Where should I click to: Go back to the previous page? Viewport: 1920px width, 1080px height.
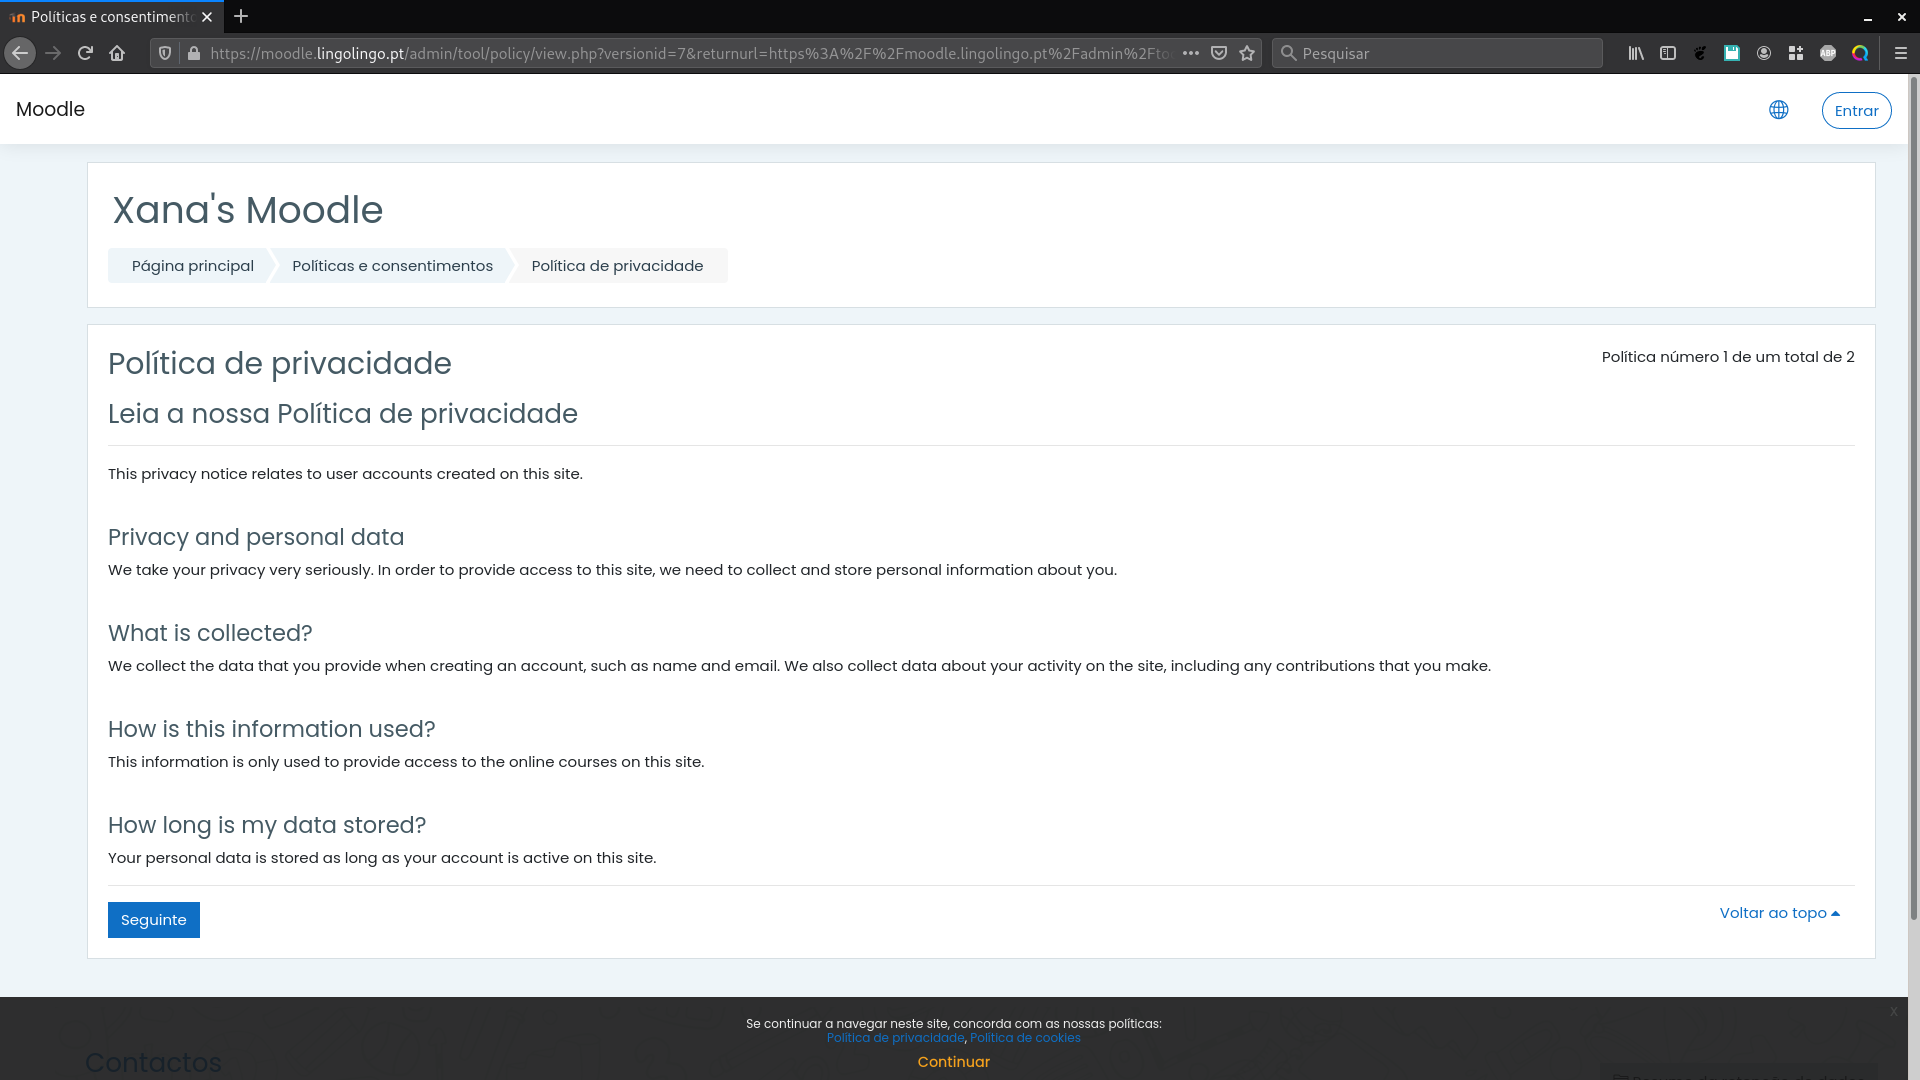20,53
